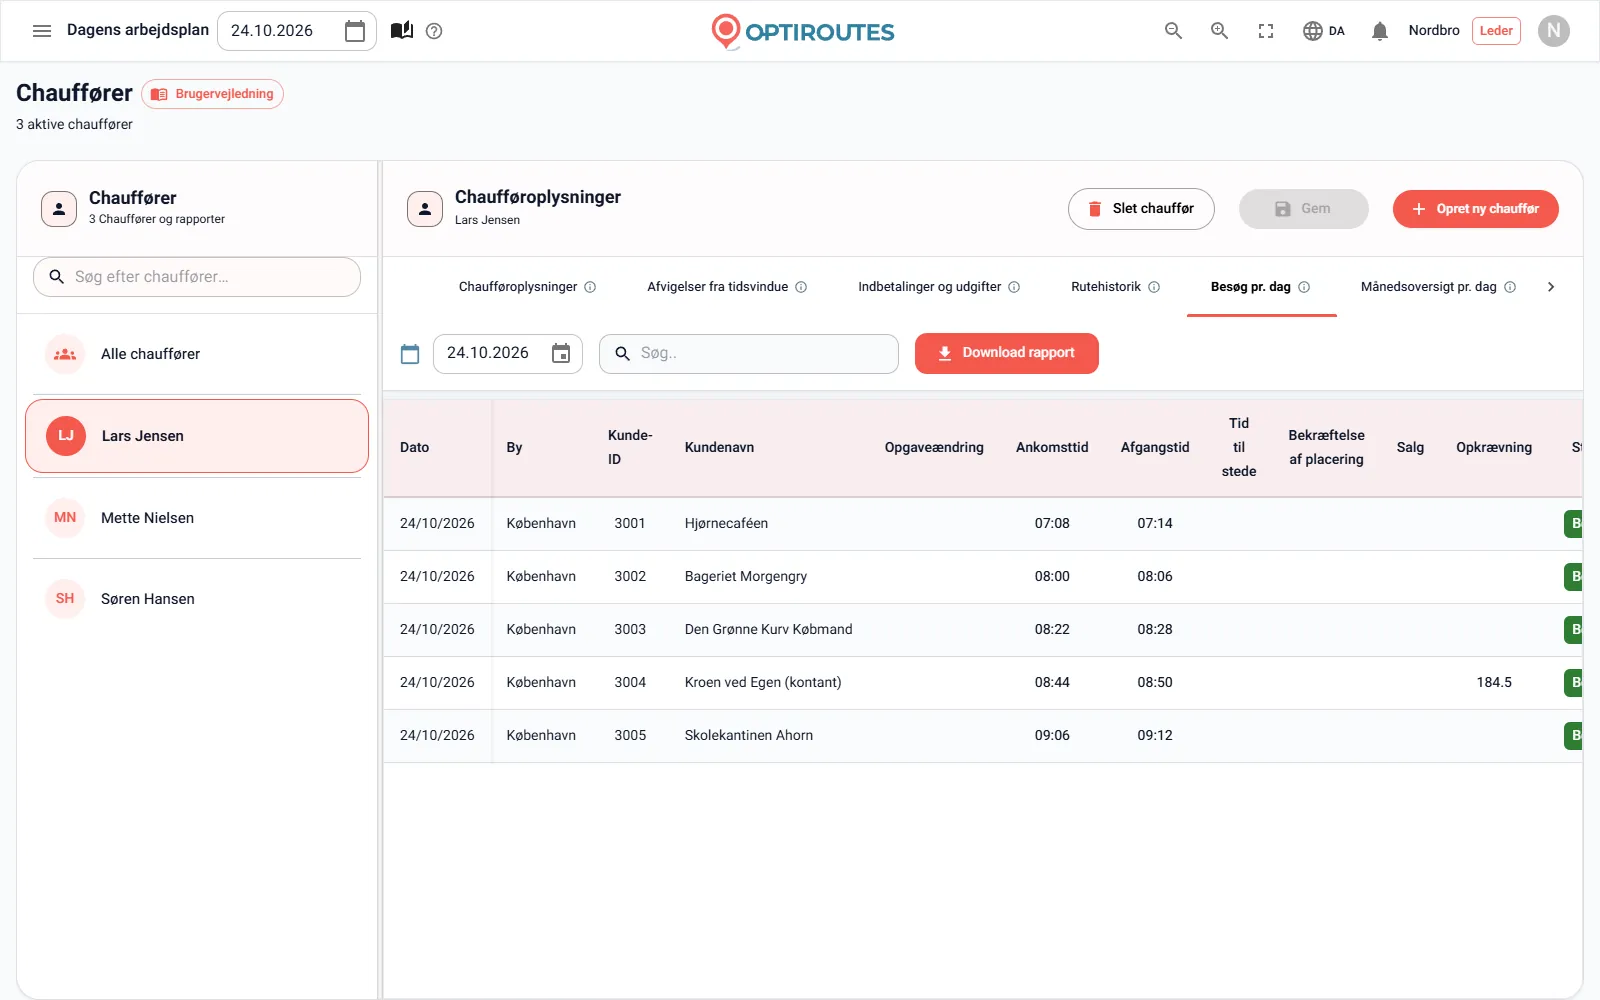Select driver Lars Jensen
Screen dimensions: 1600x1000
coord(197,436)
